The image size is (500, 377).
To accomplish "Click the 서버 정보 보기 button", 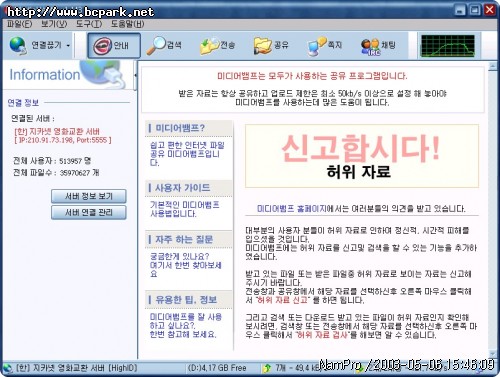I will tap(89, 196).
